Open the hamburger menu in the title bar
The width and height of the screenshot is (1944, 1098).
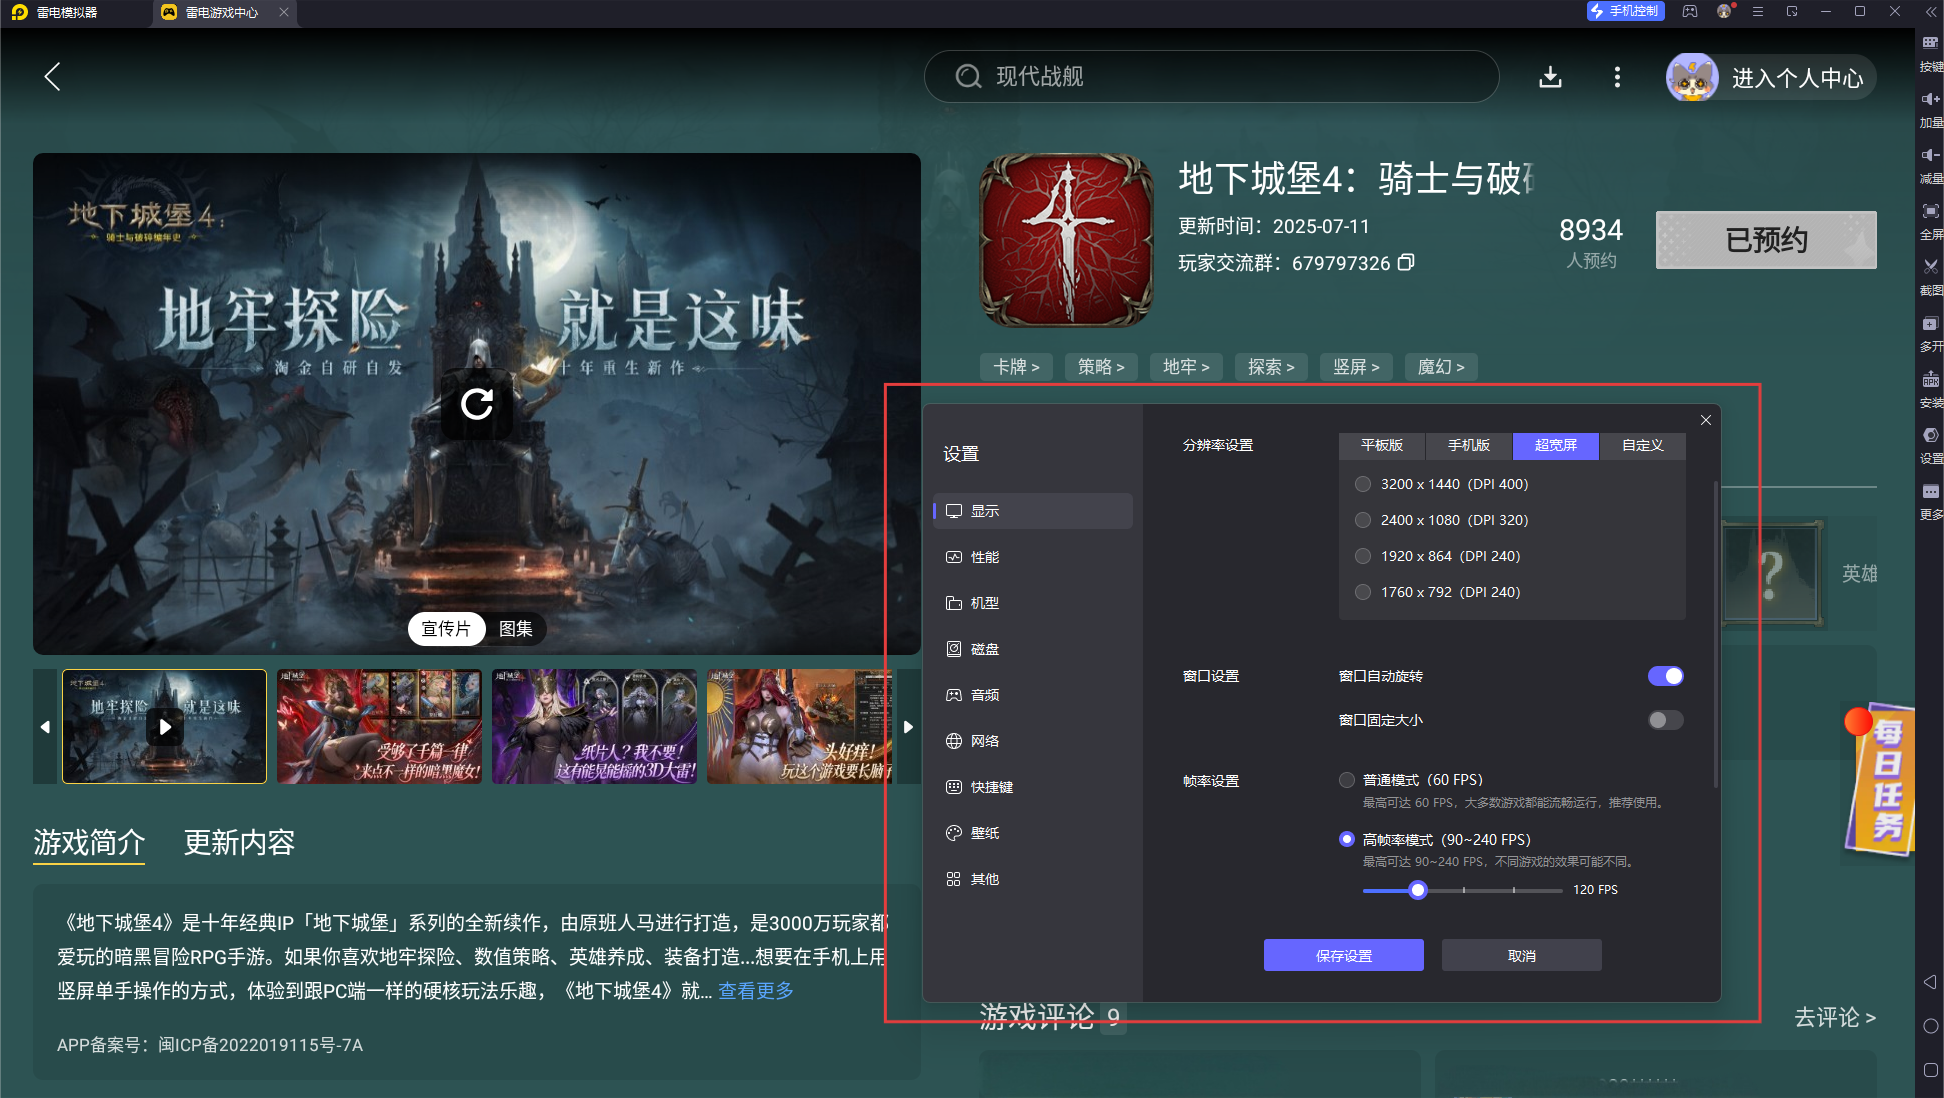click(1757, 12)
